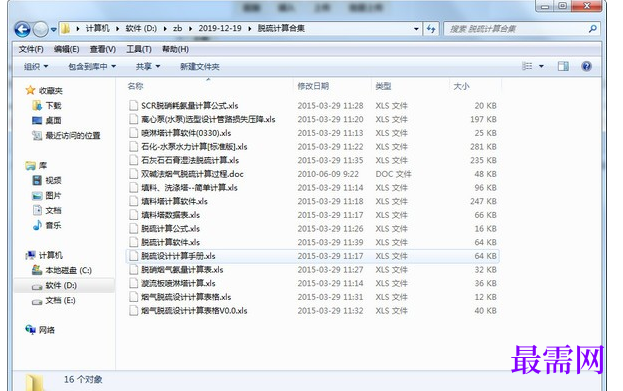Go back using the Back arrow button
This screenshot has width=623, height=391.
click(x=23, y=29)
